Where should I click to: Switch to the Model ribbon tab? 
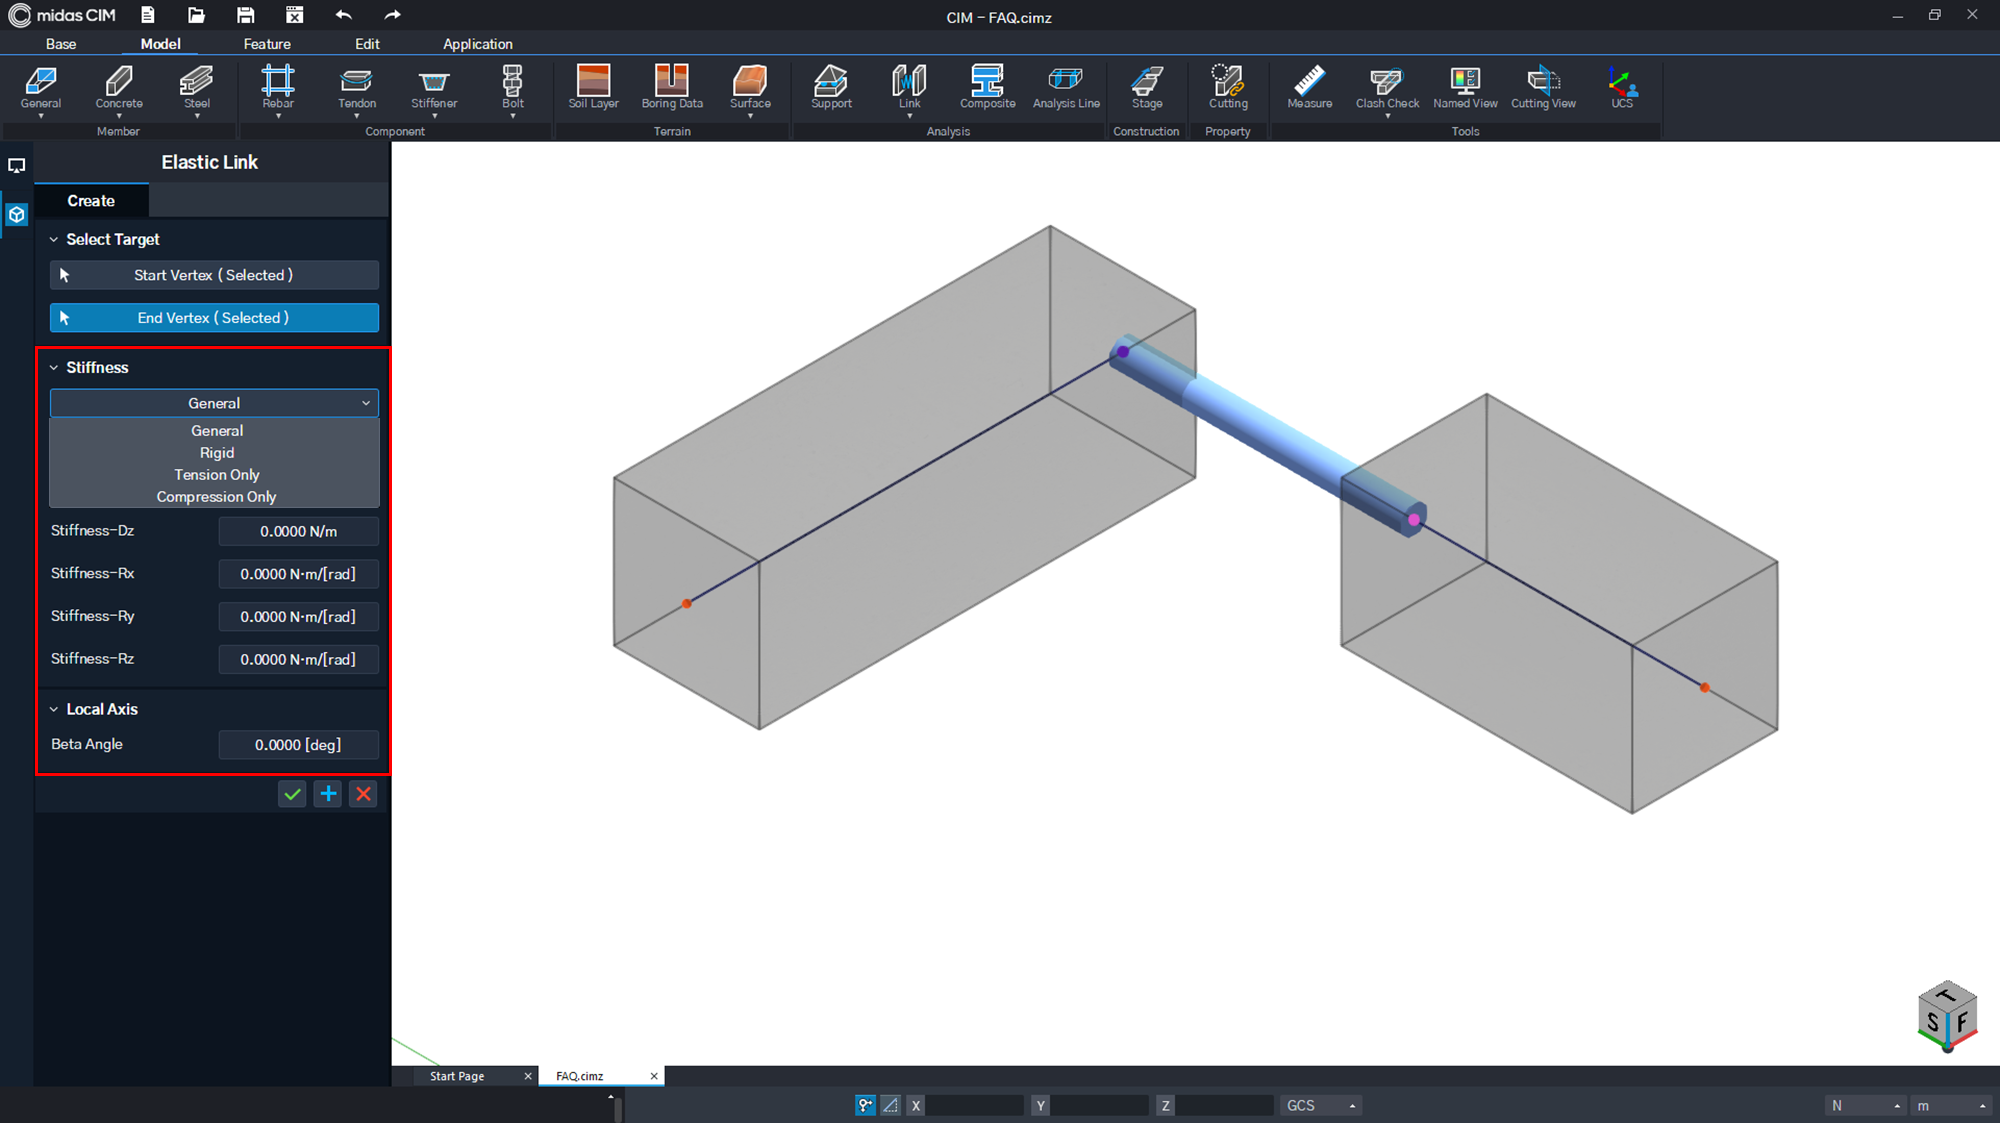coord(160,44)
